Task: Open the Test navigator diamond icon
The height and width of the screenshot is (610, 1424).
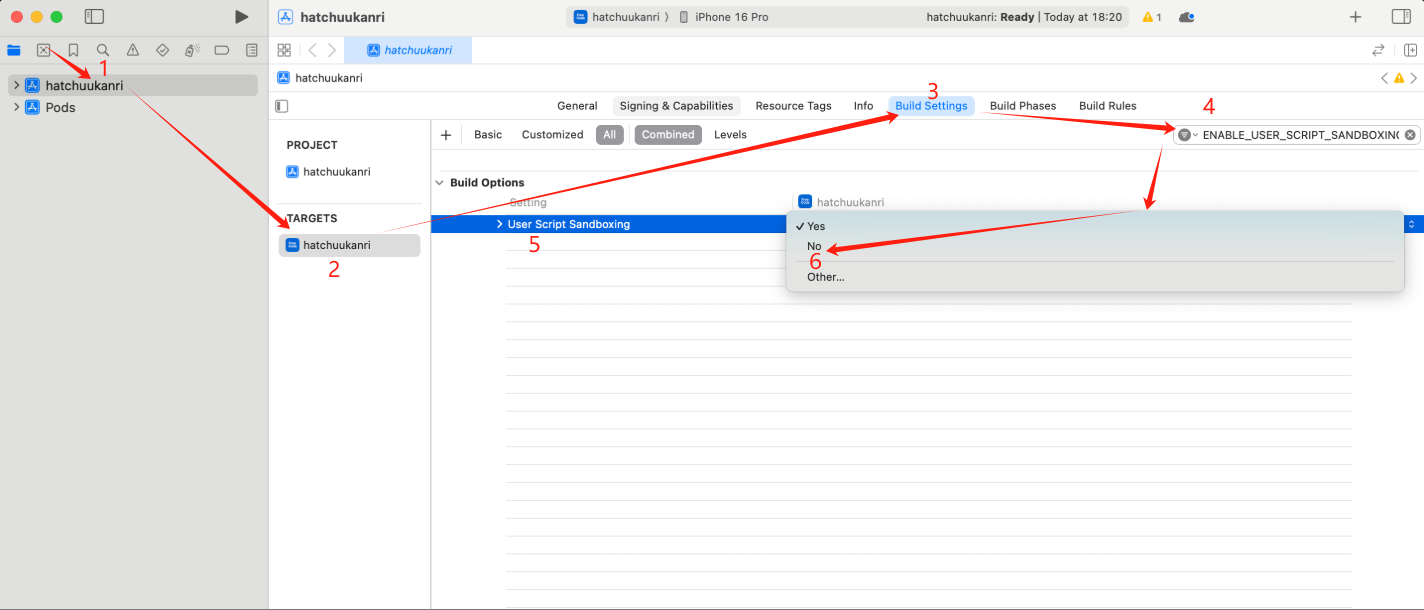Action: pos(163,50)
